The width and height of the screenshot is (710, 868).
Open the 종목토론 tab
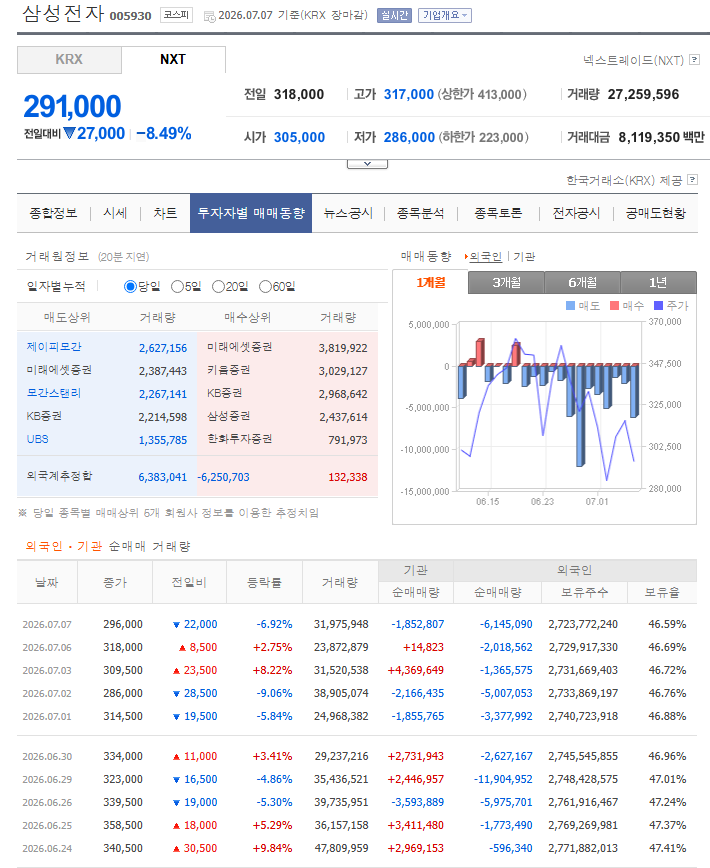pyautogui.click(x=498, y=214)
